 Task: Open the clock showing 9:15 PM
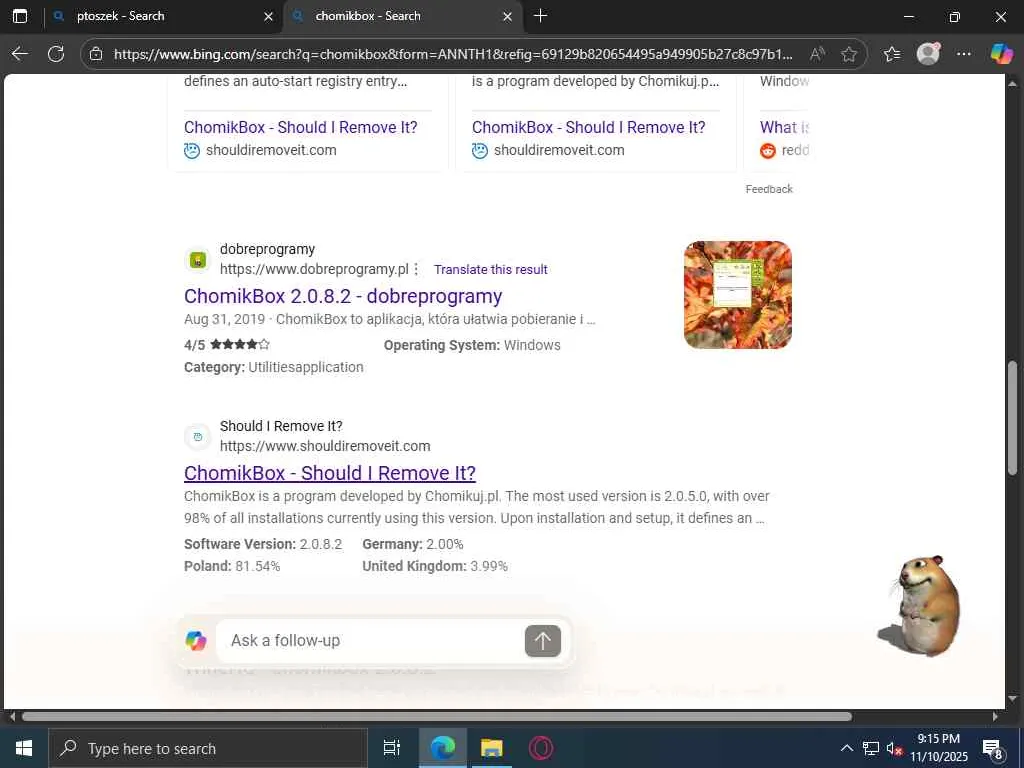click(938, 748)
